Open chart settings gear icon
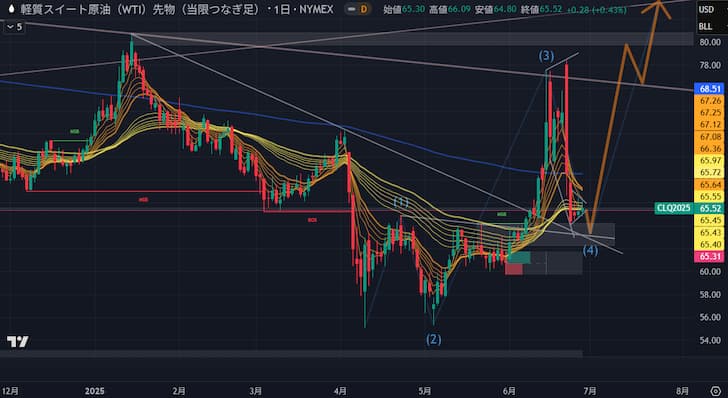728x398 pixels. [715, 390]
